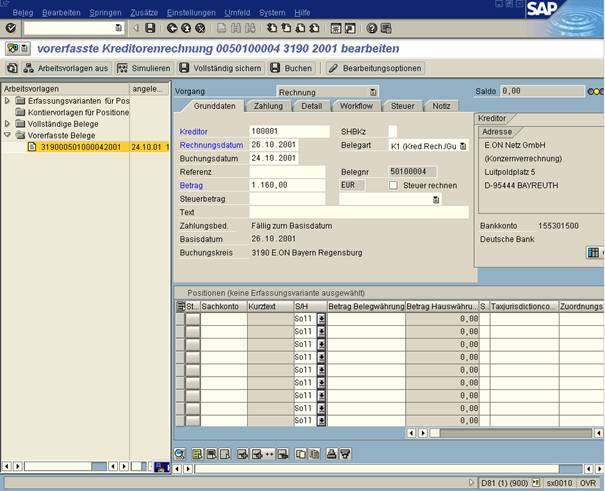Switch to the Notiz tab
The image size is (605, 491).
click(441, 106)
